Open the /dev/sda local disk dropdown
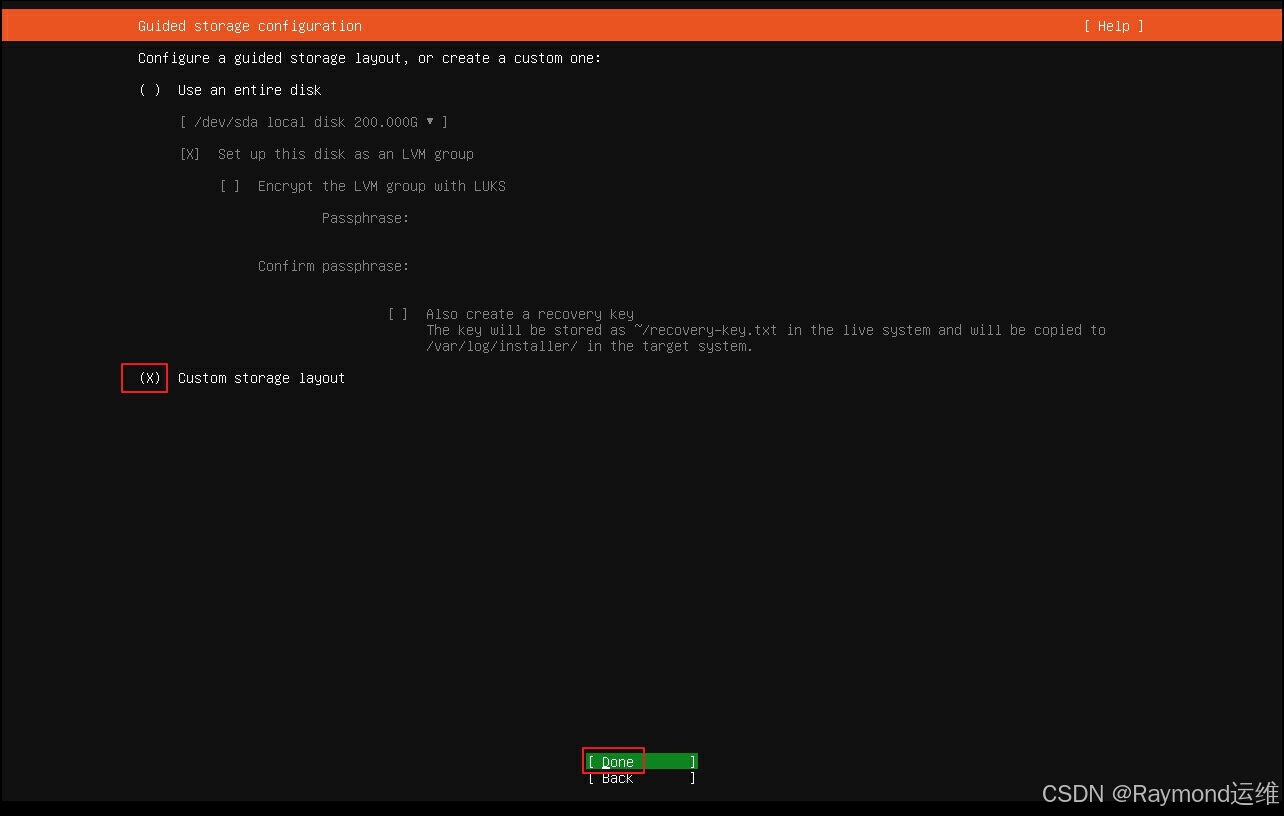1284x816 pixels. point(314,122)
